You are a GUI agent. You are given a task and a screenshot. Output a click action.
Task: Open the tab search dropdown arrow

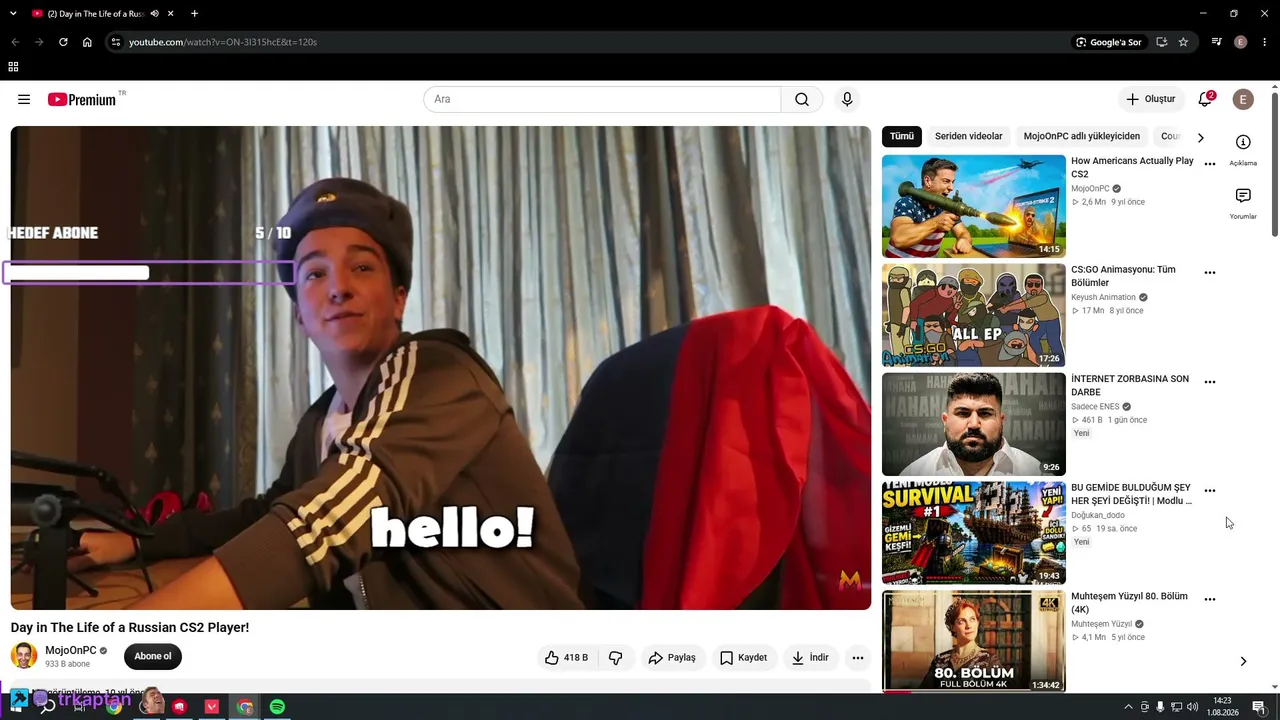point(13,14)
